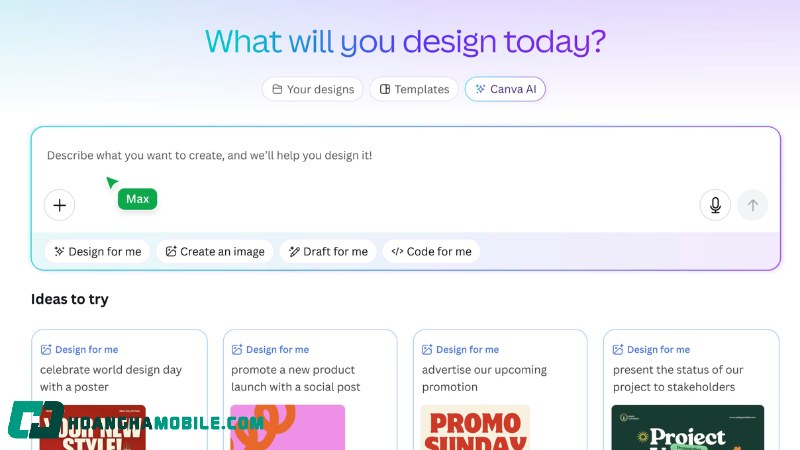Open the Your designs tab
The width and height of the screenshot is (800, 450).
click(312, 89)
